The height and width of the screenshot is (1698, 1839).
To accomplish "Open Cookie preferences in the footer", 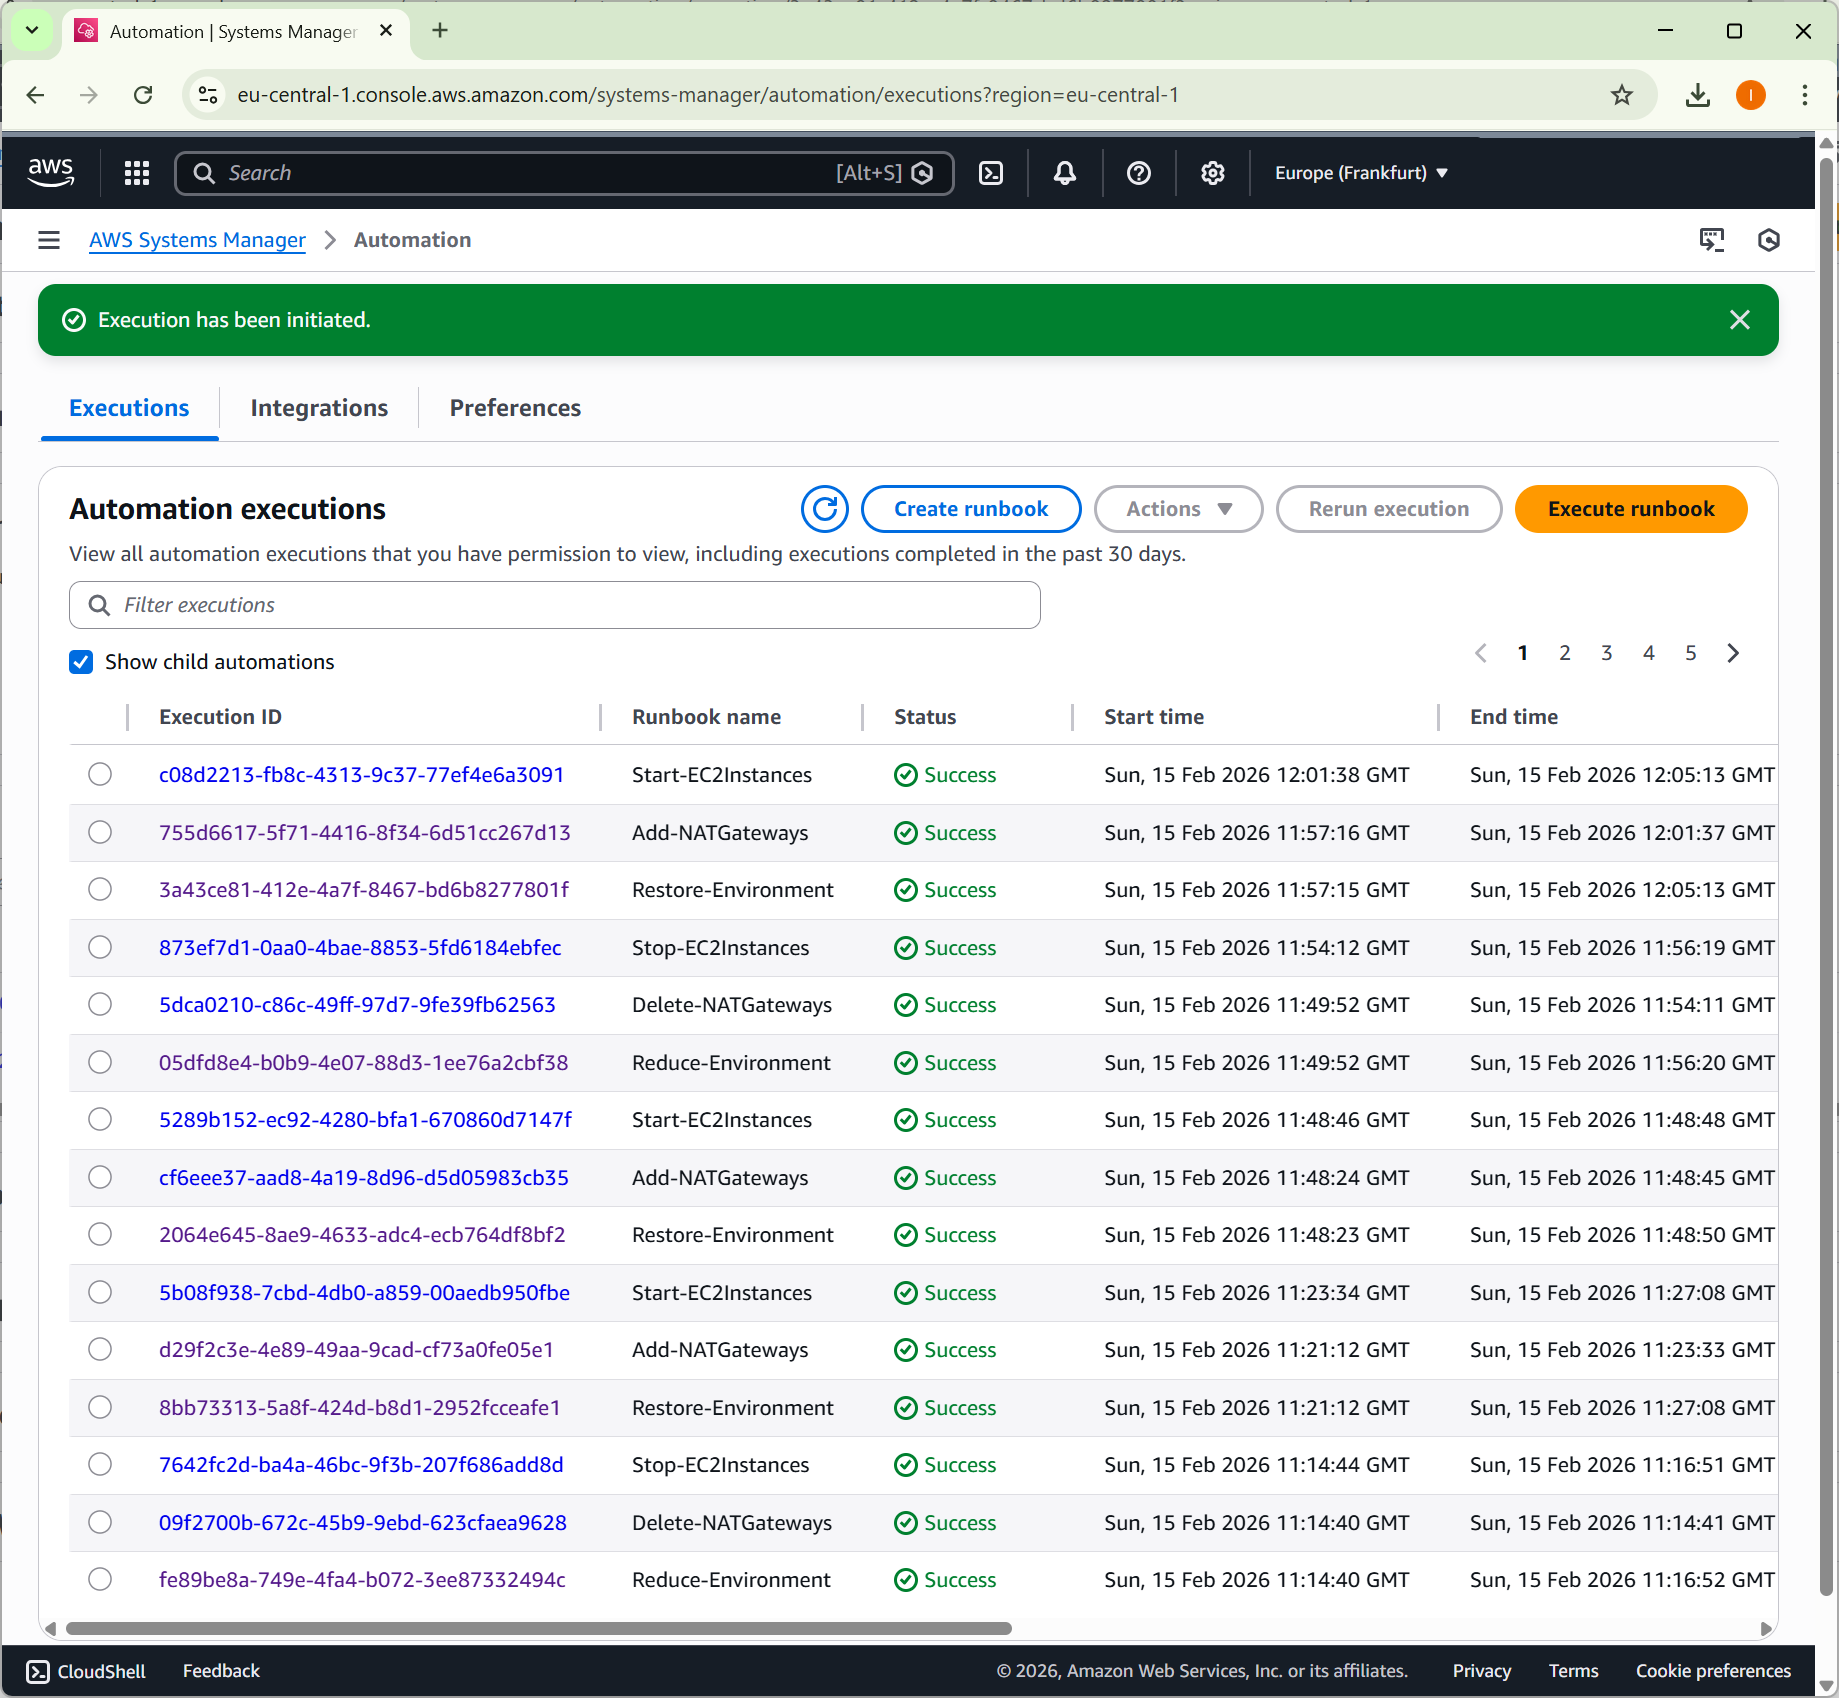I will [x=1713, y=1671].
